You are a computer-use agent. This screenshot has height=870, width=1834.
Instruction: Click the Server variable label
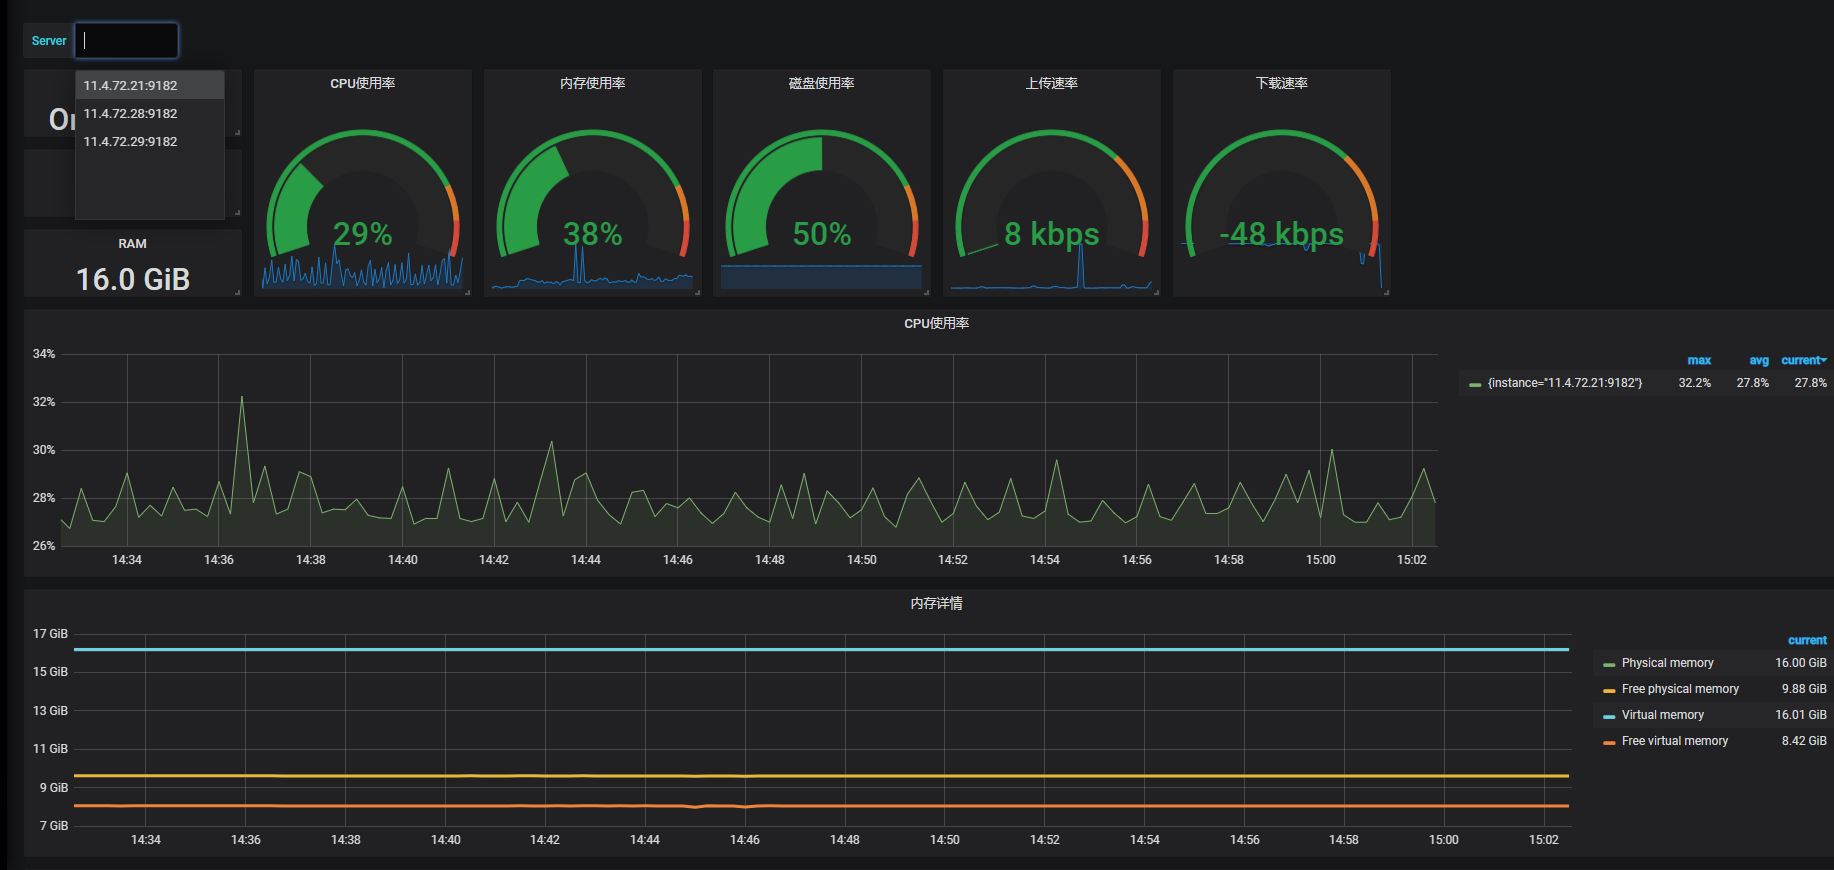point(49,41)
